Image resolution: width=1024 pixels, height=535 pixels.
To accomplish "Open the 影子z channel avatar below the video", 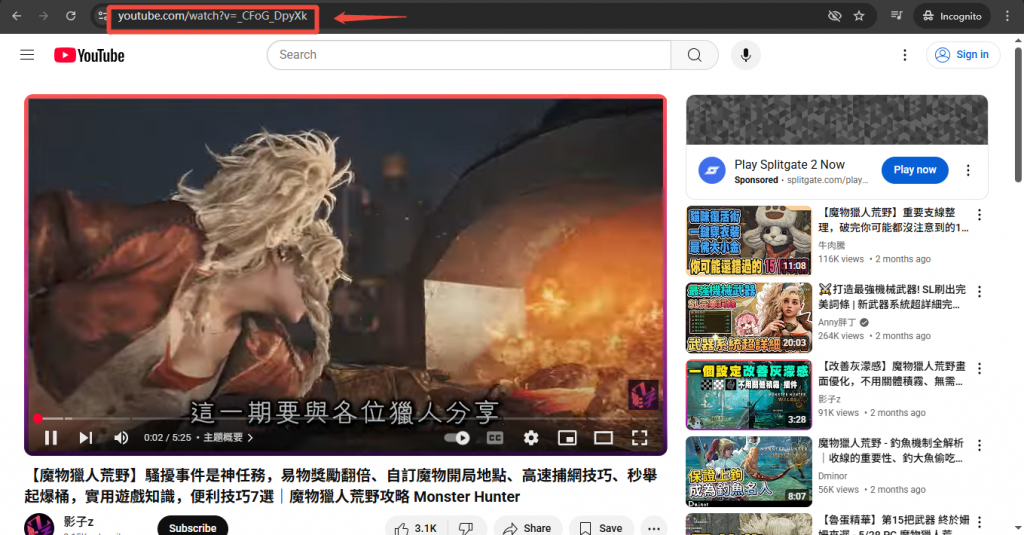I will click(39, 525).
